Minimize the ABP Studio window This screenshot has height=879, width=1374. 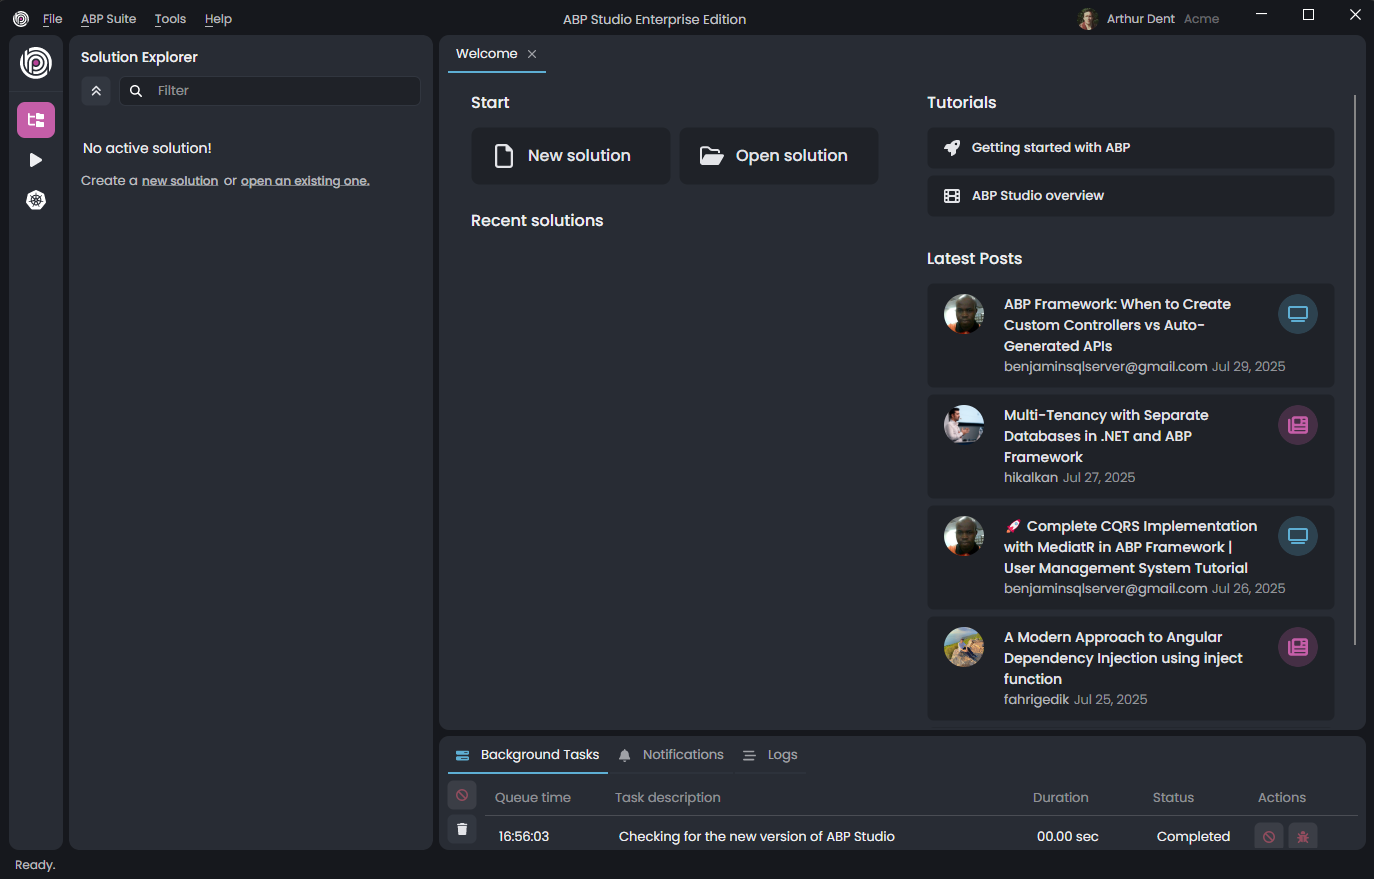(x=1262, y=14)
